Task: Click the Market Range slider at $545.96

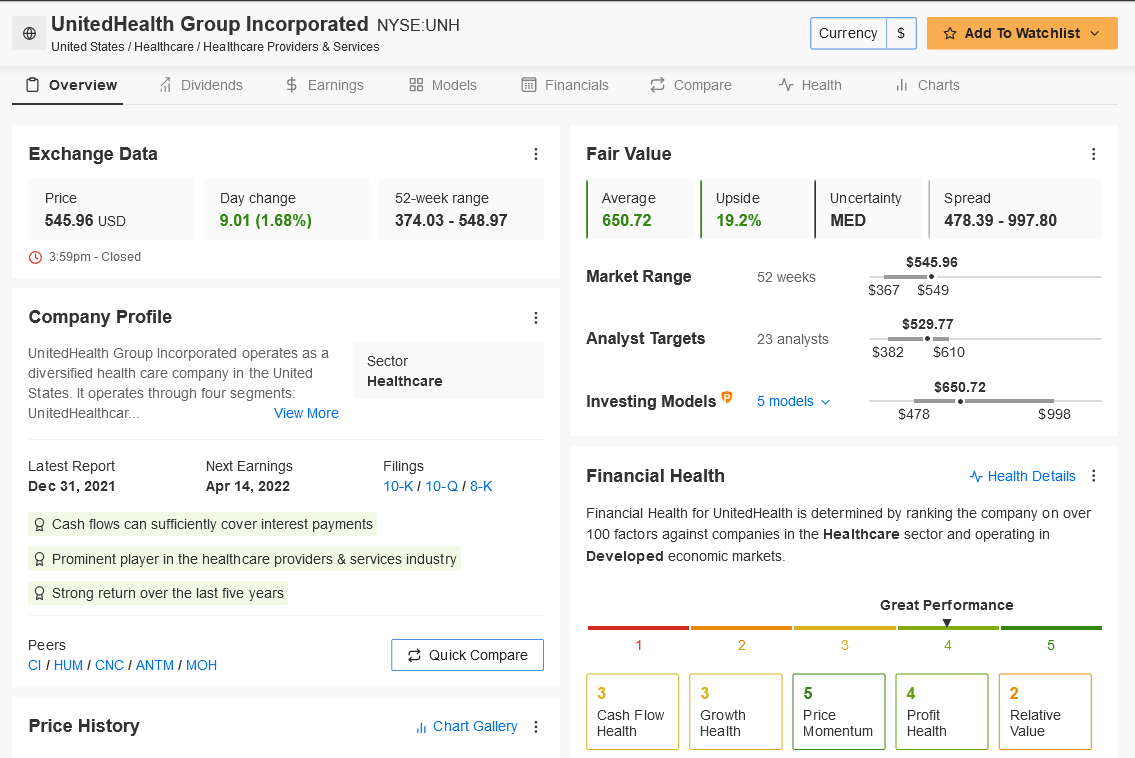Action: click(931, 277)
